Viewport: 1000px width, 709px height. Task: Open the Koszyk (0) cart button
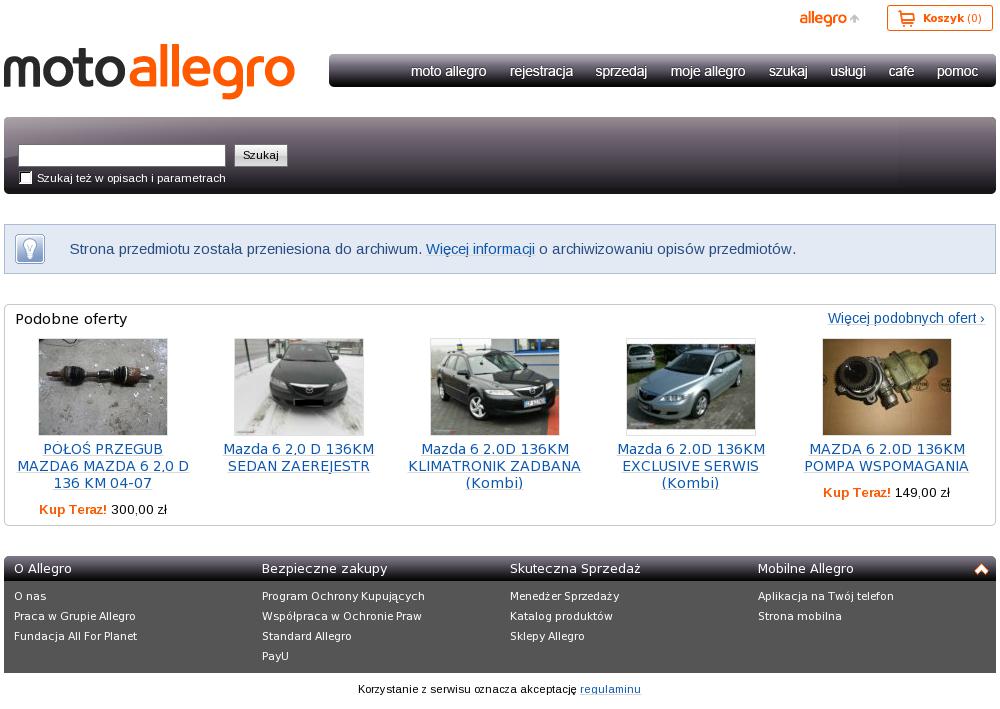tap(939, 18)
